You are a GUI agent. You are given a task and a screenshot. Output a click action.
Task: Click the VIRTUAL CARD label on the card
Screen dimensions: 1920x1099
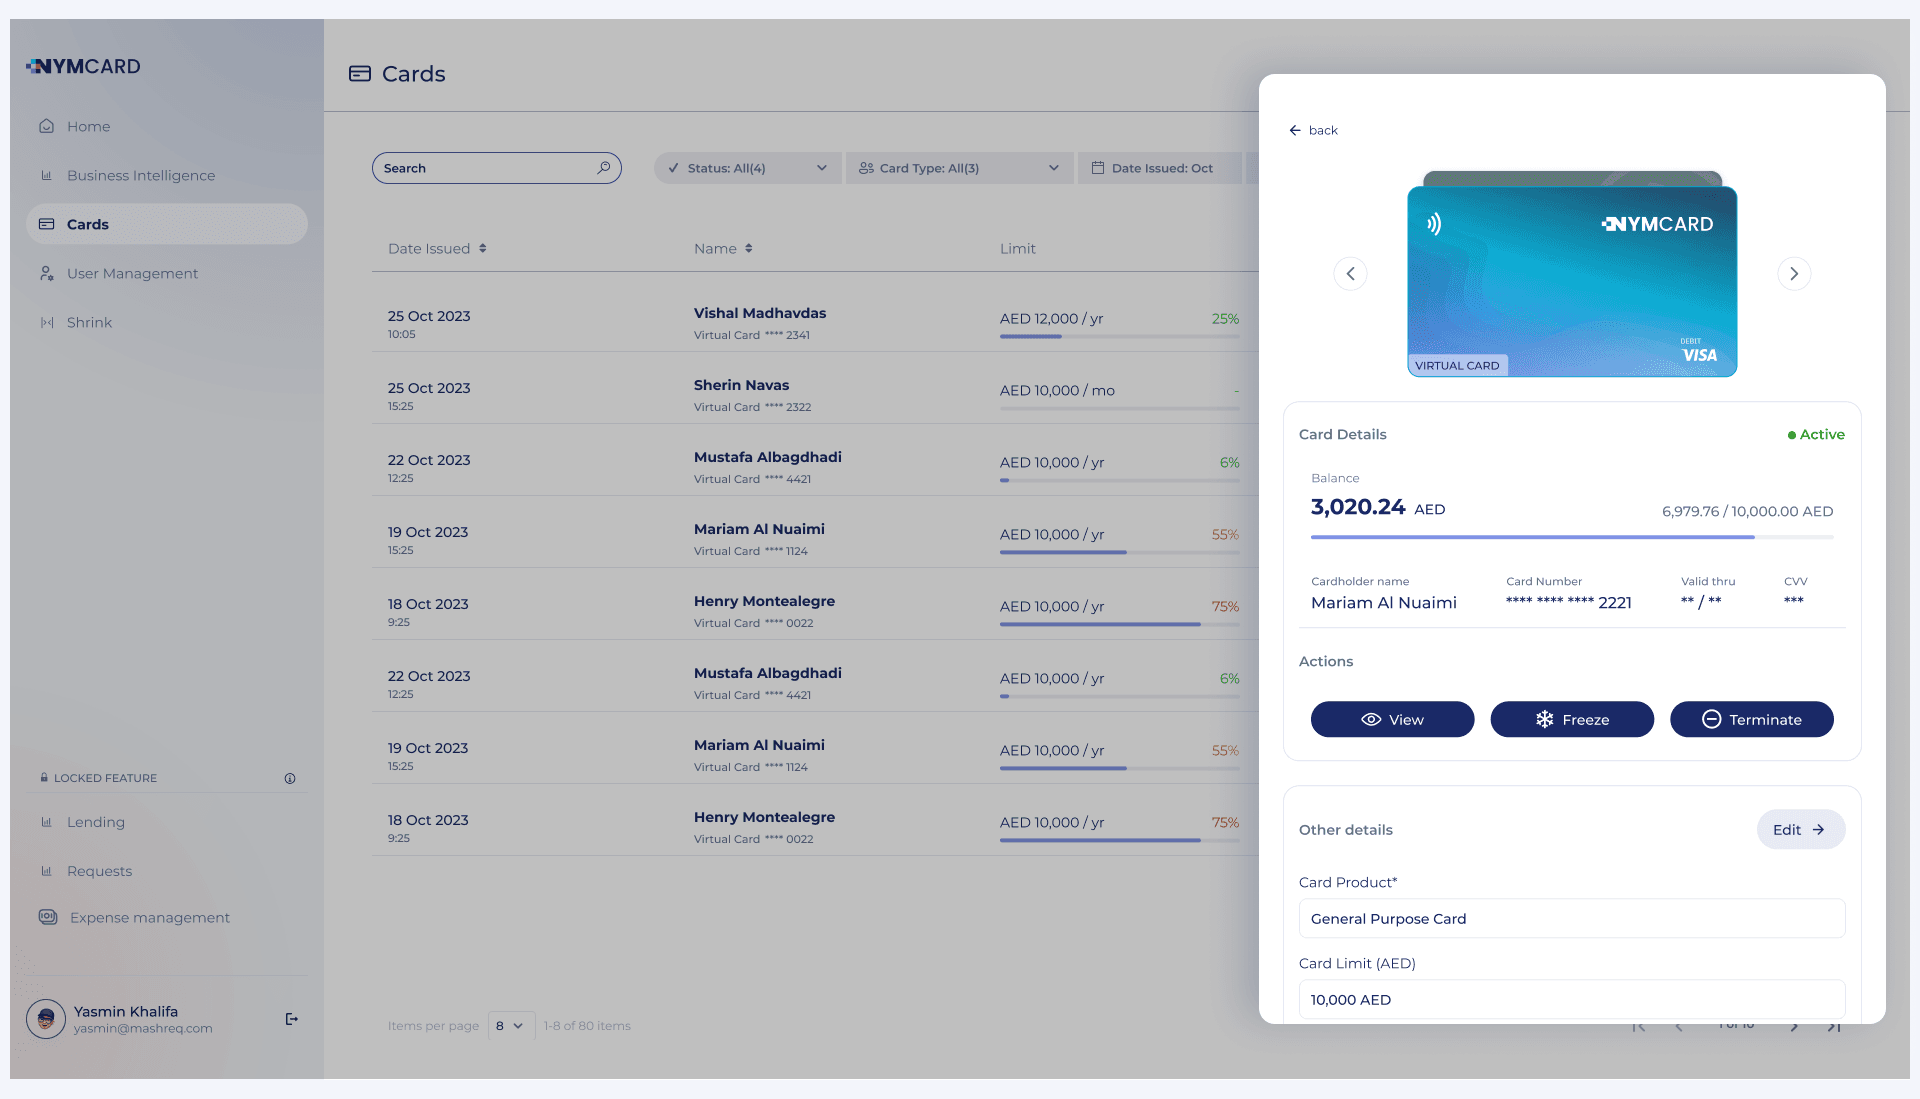pos(1457,366)
